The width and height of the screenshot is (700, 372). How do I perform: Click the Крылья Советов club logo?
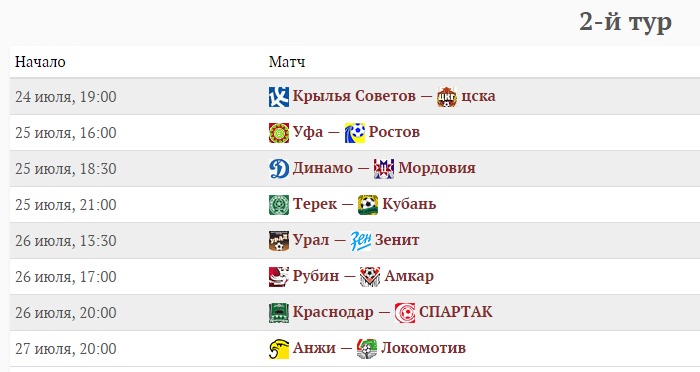(x=279, y=97)
